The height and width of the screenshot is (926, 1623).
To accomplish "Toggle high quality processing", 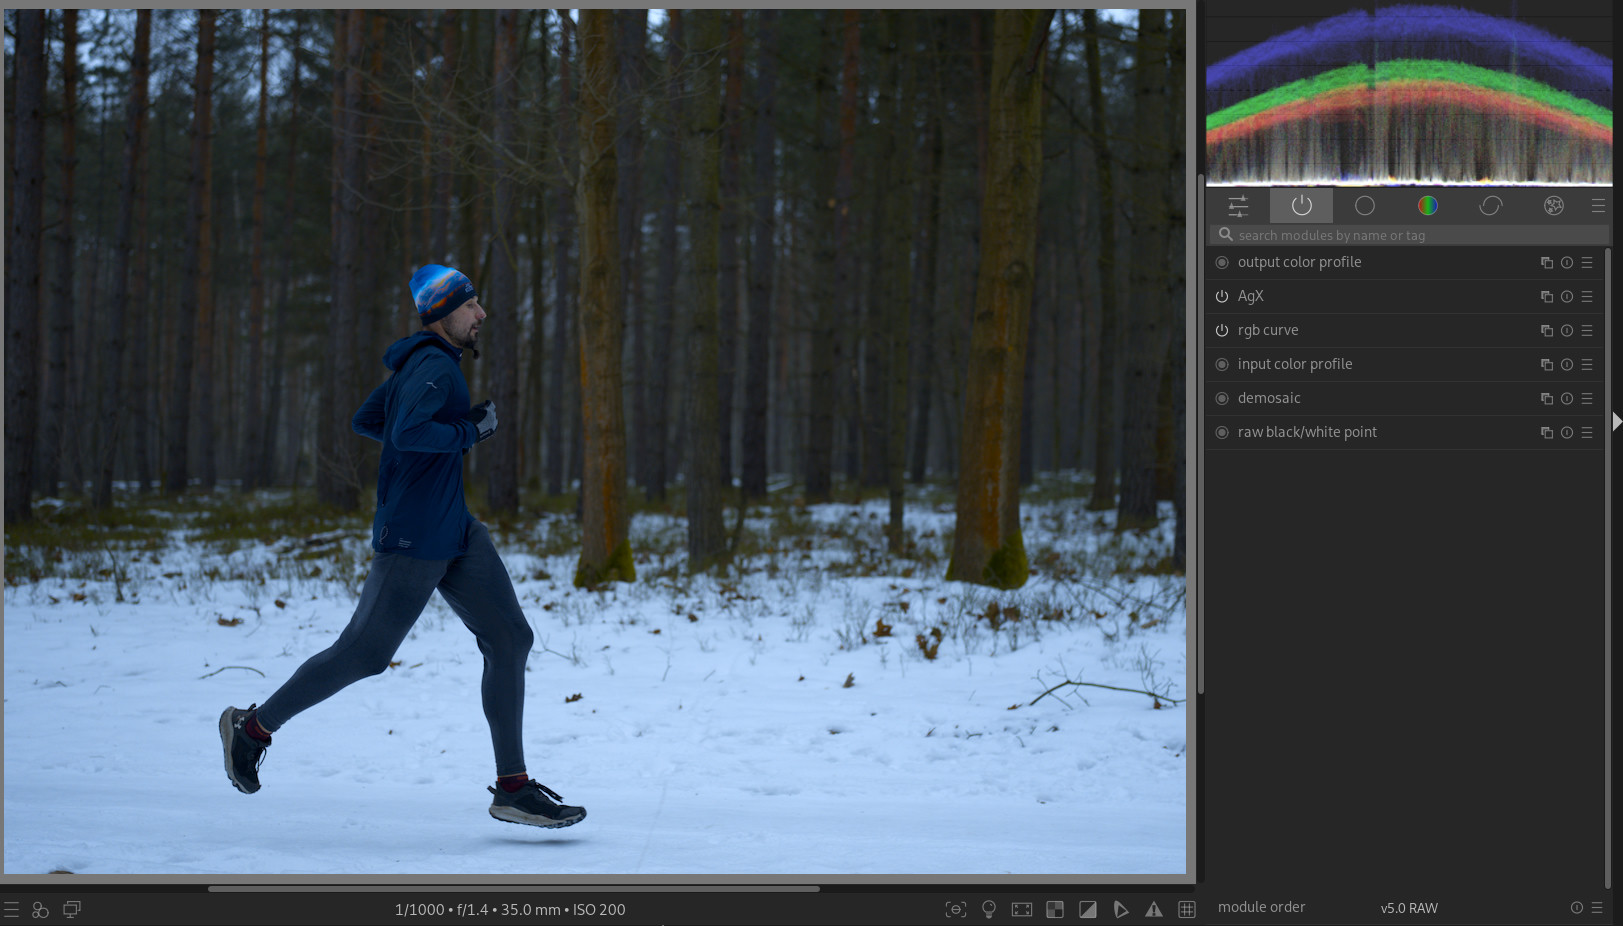I will click(x=1022, y=910).
